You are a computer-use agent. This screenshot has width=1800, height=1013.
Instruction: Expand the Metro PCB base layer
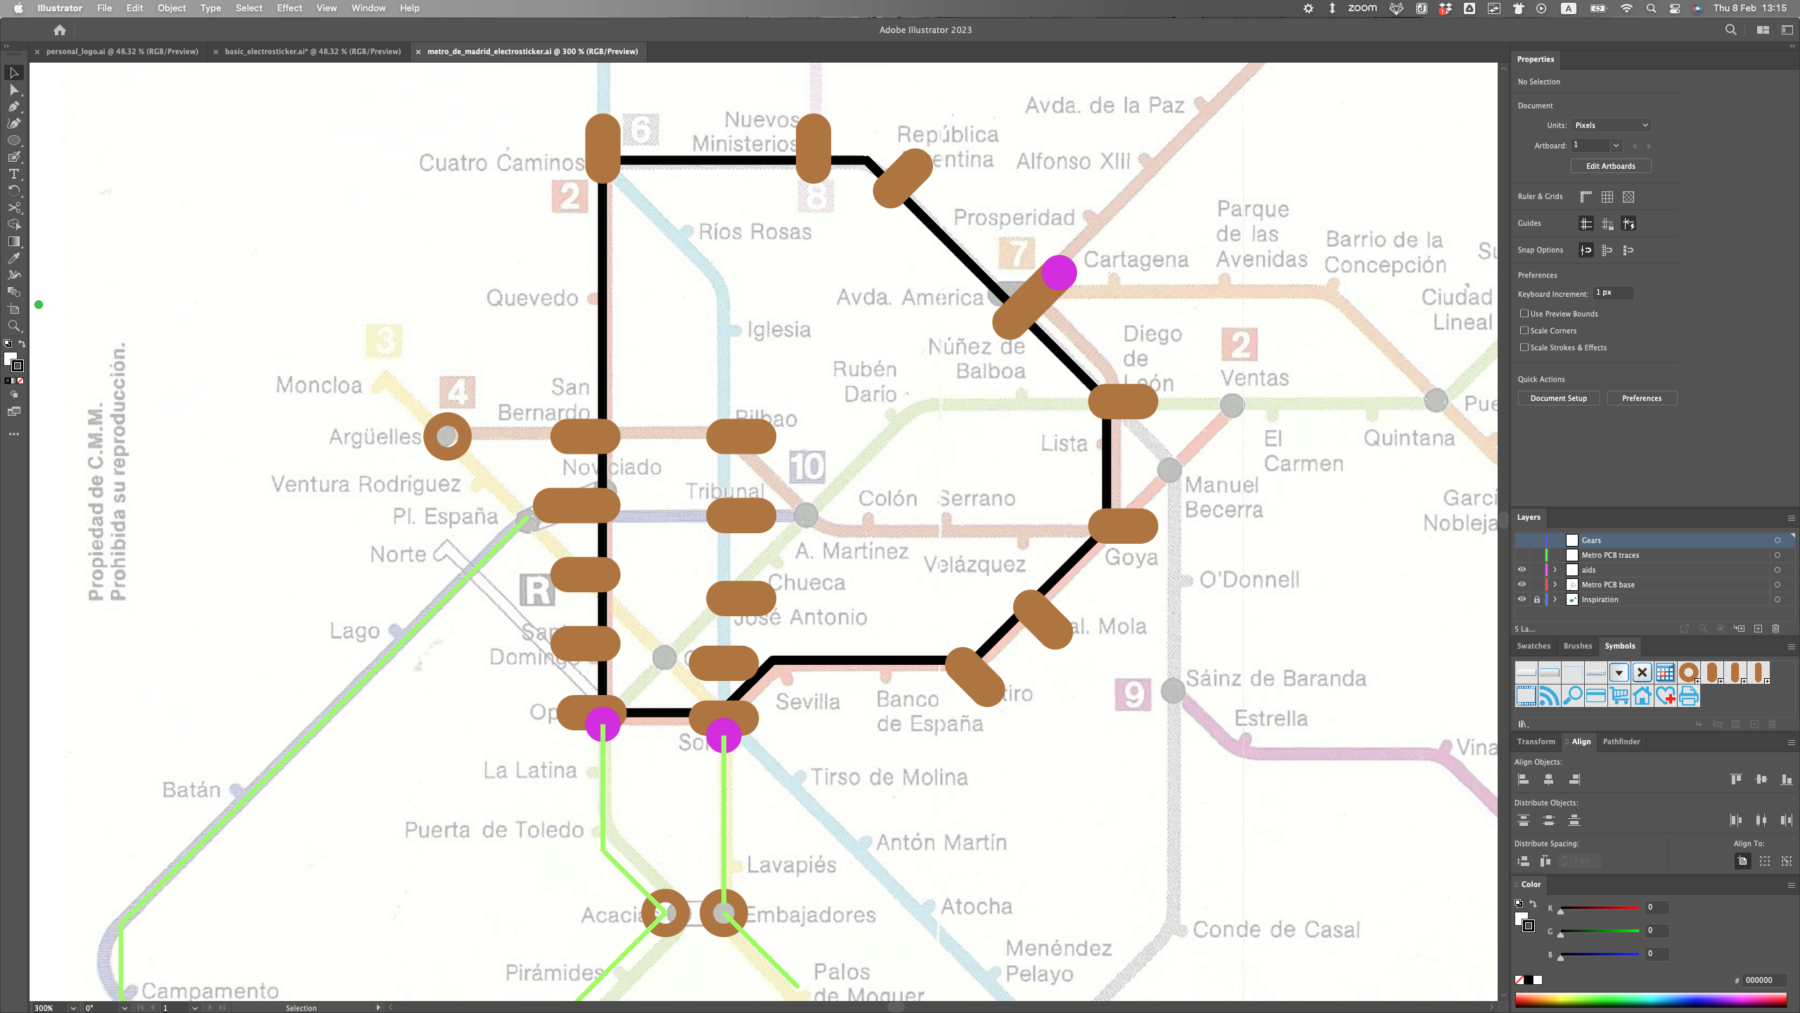click(1555, 585)
